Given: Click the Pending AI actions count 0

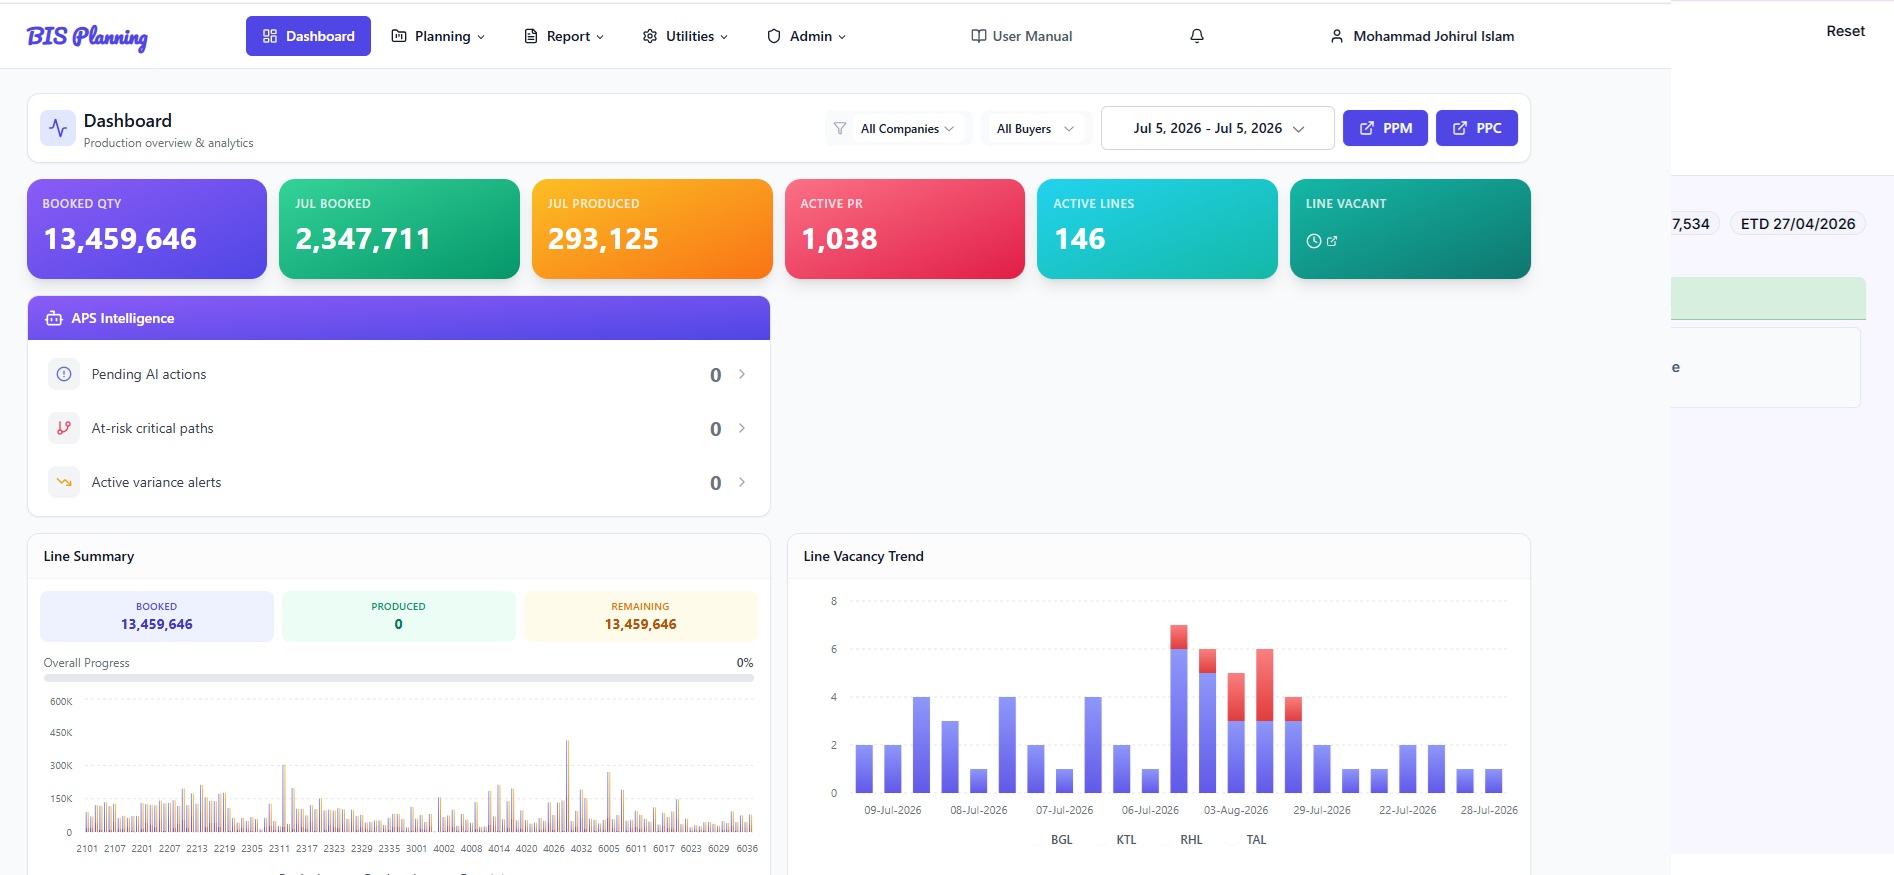Looking at the screenshot, I should click(x=716, y=375).
